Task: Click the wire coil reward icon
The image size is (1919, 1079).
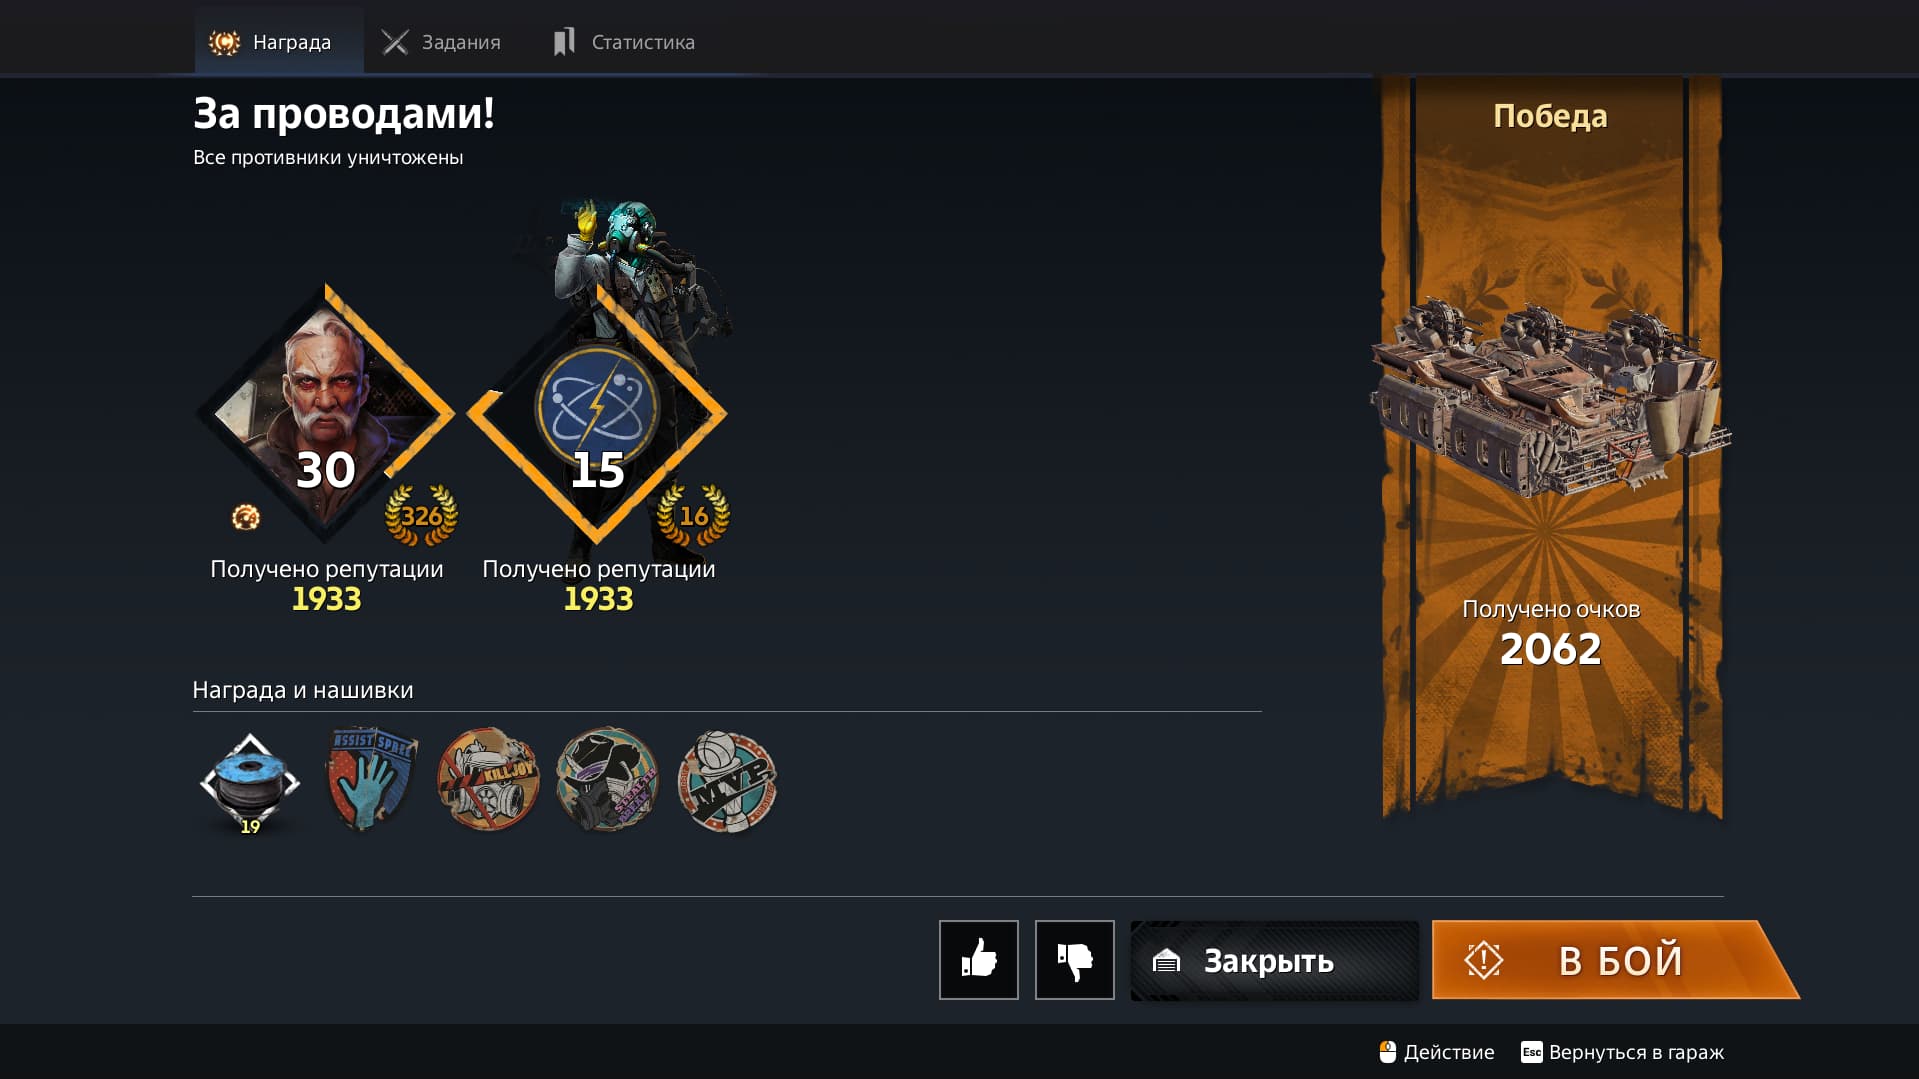Action: click(x=250, y=783)
